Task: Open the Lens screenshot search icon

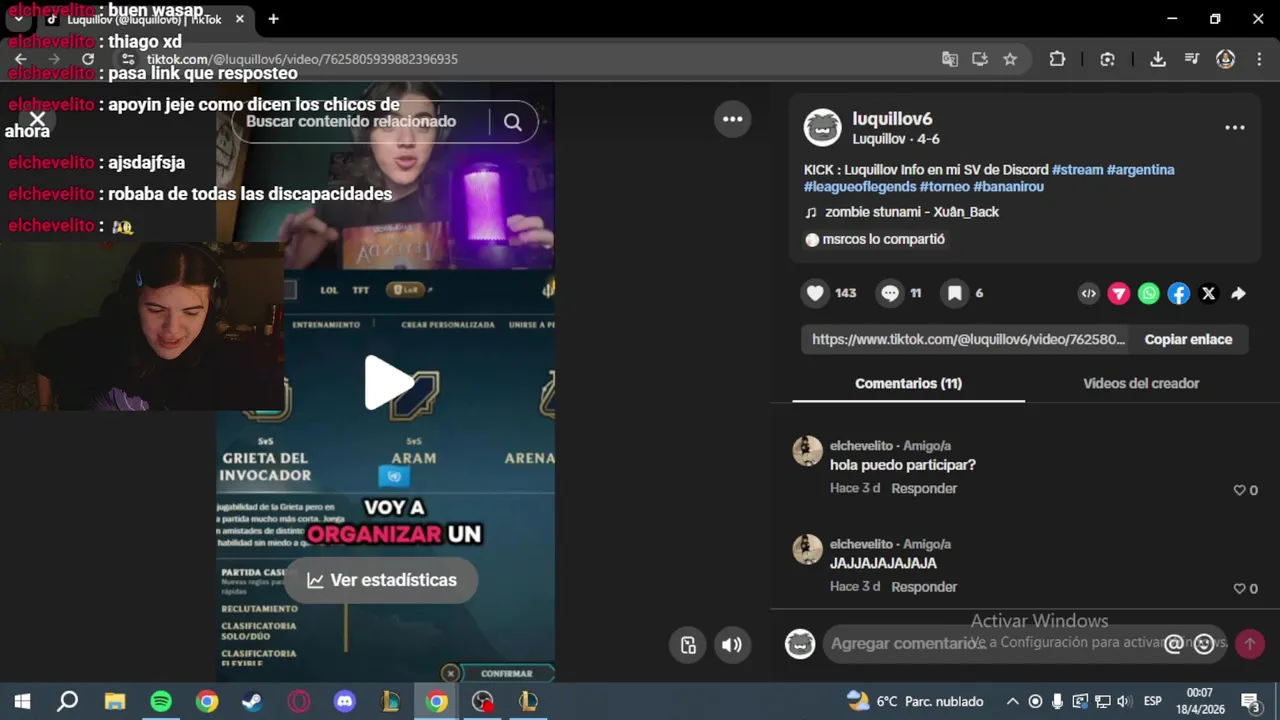Action: pyautogui.click(x=1107, y=59)
